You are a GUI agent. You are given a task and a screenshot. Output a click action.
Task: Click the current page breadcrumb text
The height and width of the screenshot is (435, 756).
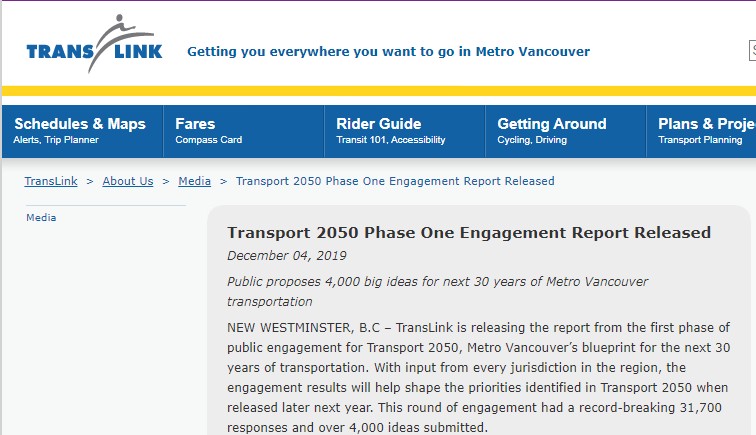point(395,181)
